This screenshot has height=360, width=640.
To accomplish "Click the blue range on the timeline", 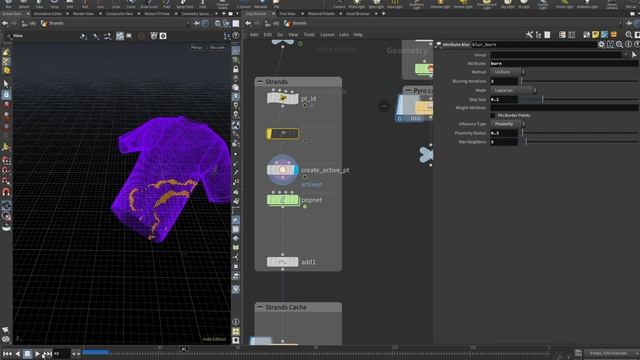I will (96, 352).
